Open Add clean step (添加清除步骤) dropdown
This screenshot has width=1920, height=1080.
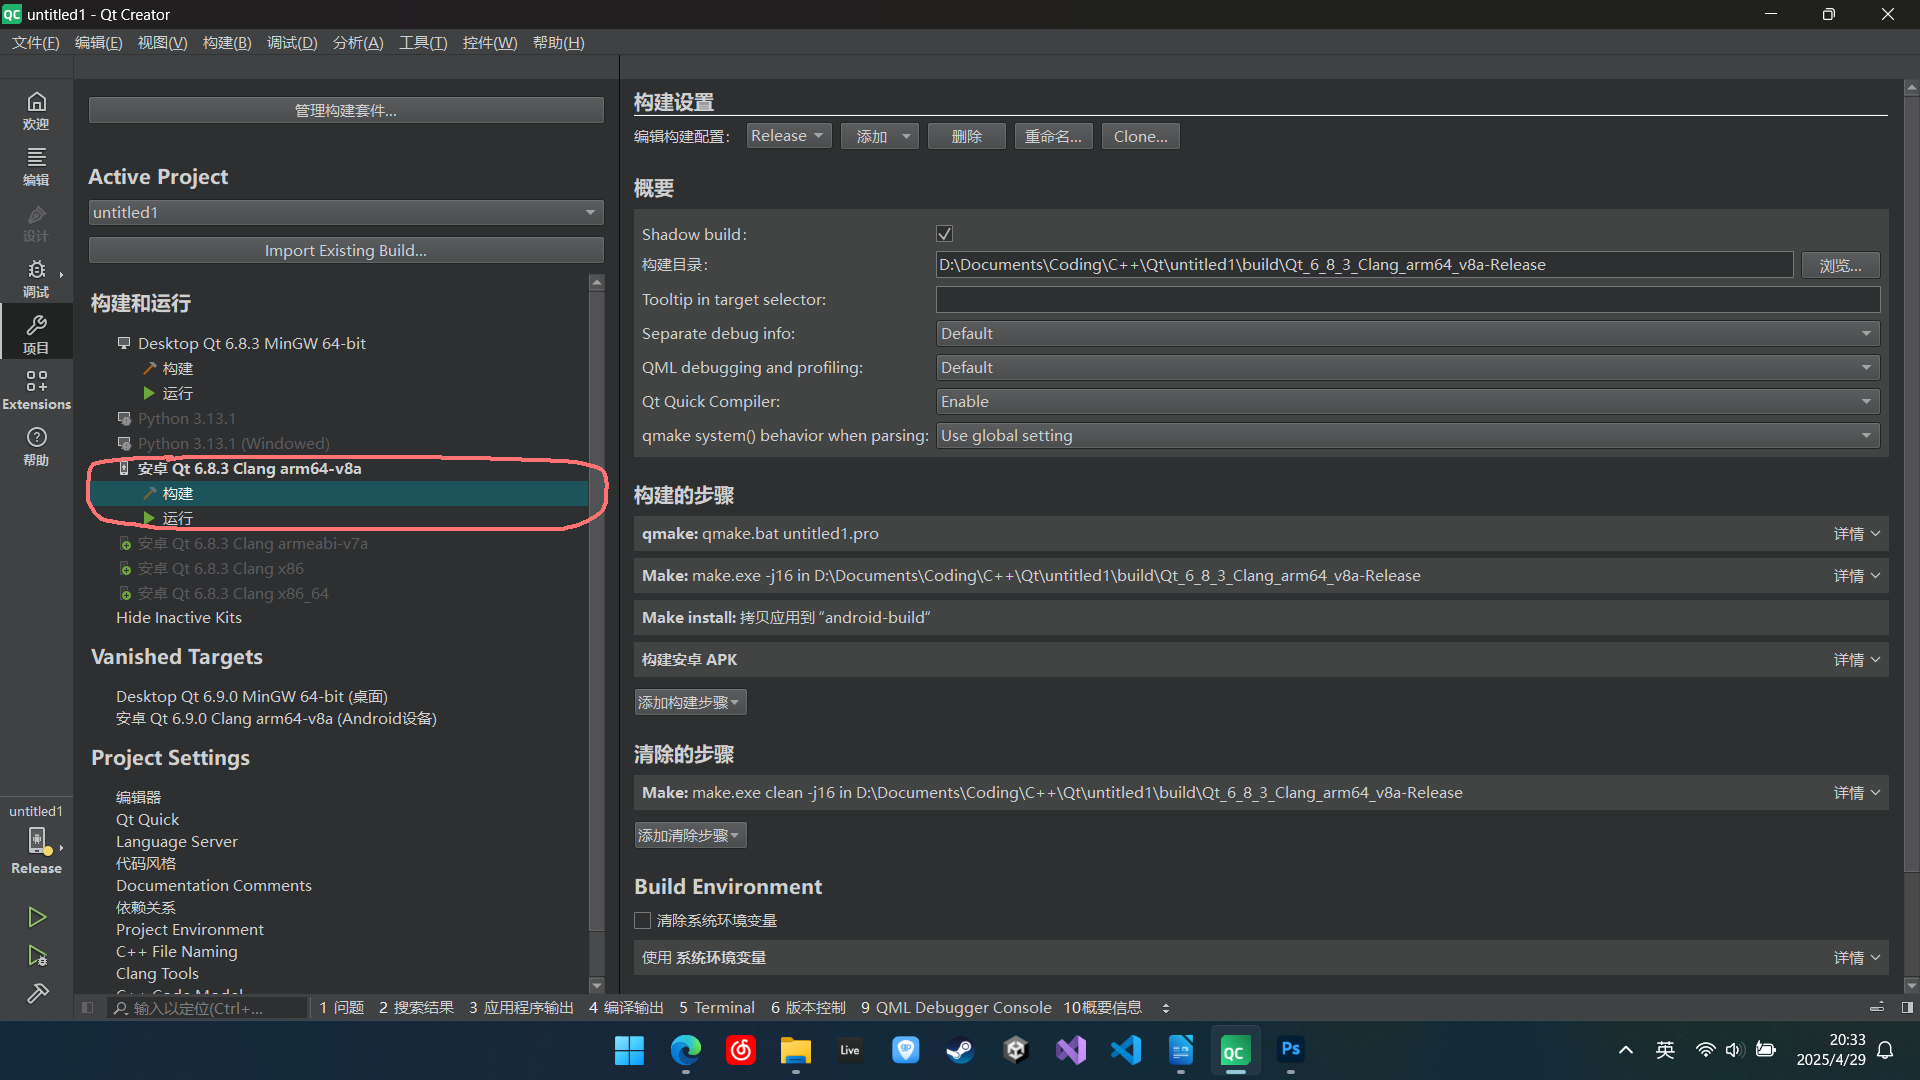pyautogui.click(x=690, y=835)
